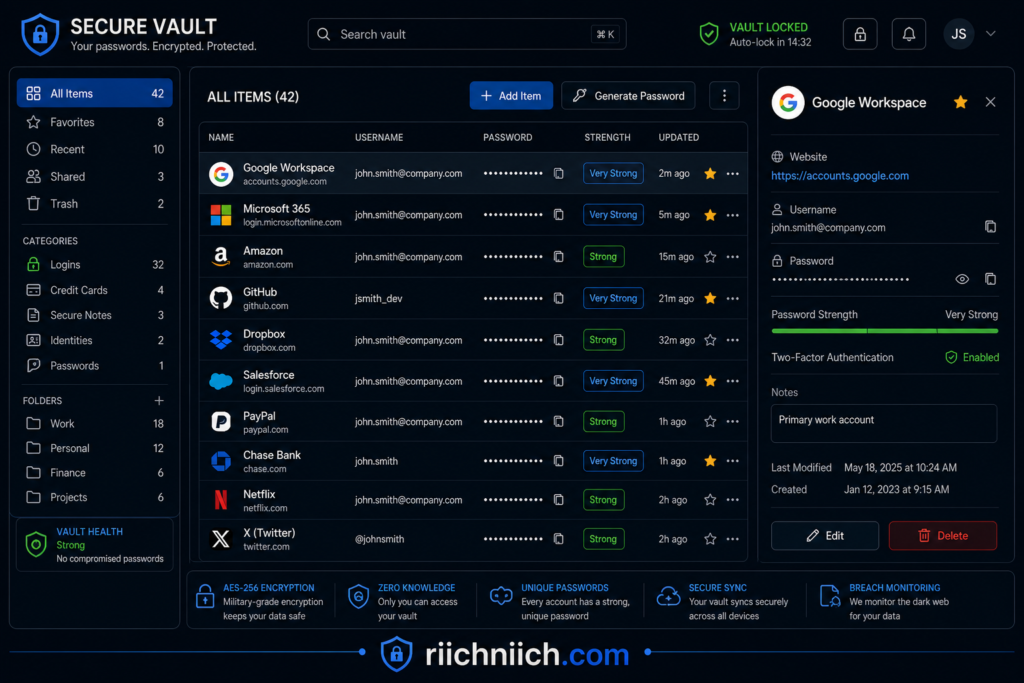
Task: Click the Password Strength bar
Action: point(885,331)
